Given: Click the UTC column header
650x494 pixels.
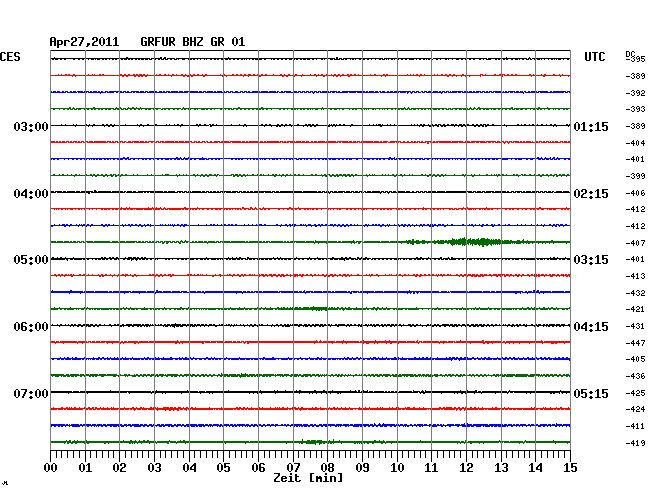Looking at the screenshot, I should (594, 57).
